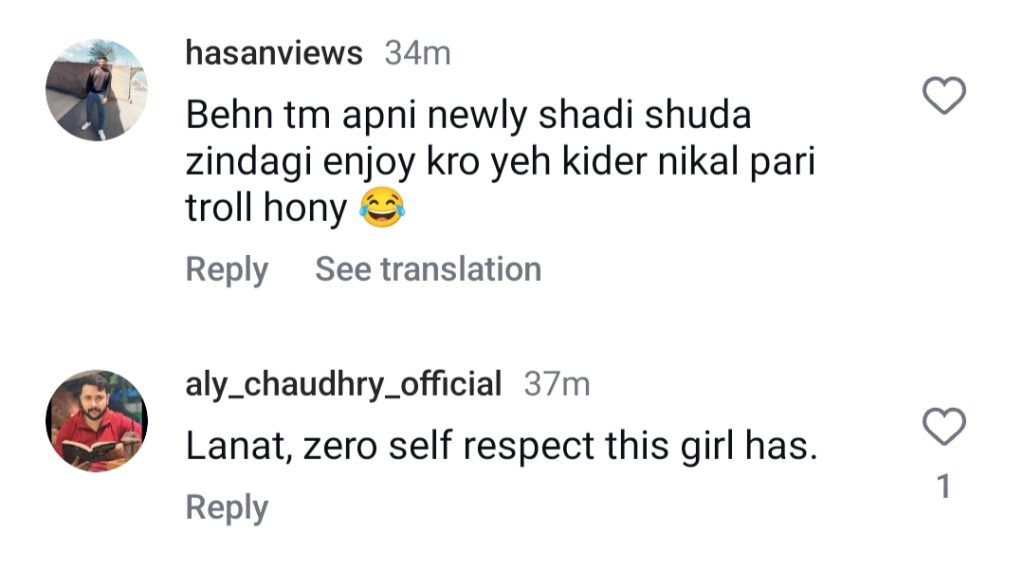Image resolution: width=1024 pixels, height=571 pixels.
Task: Reply to the hasanviews comment
Action: coord(227,269)
